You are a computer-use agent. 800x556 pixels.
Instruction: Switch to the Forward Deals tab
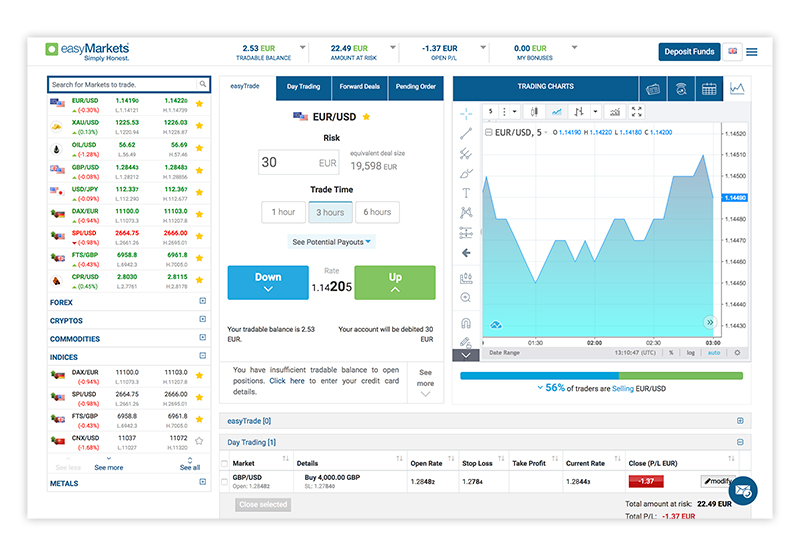(x=360, y=87)
